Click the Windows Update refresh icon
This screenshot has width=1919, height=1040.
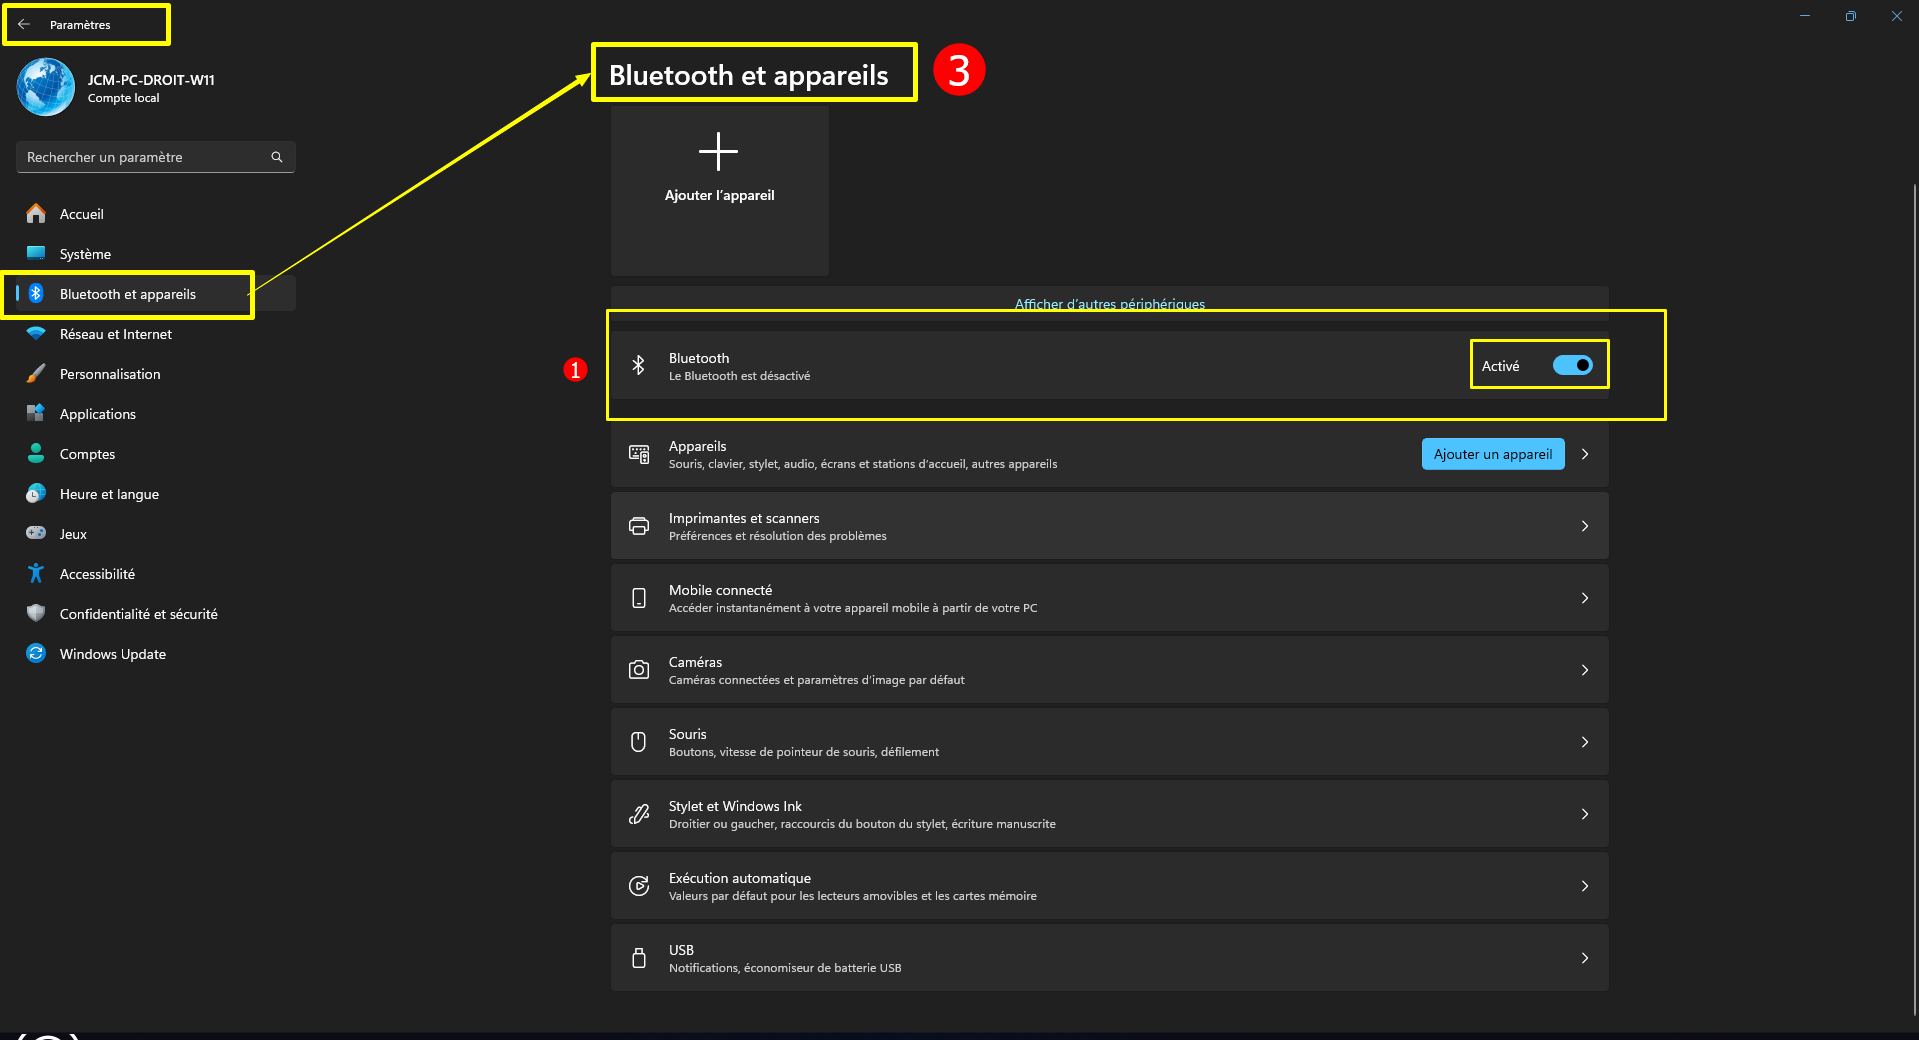click(x=36, y=654)
